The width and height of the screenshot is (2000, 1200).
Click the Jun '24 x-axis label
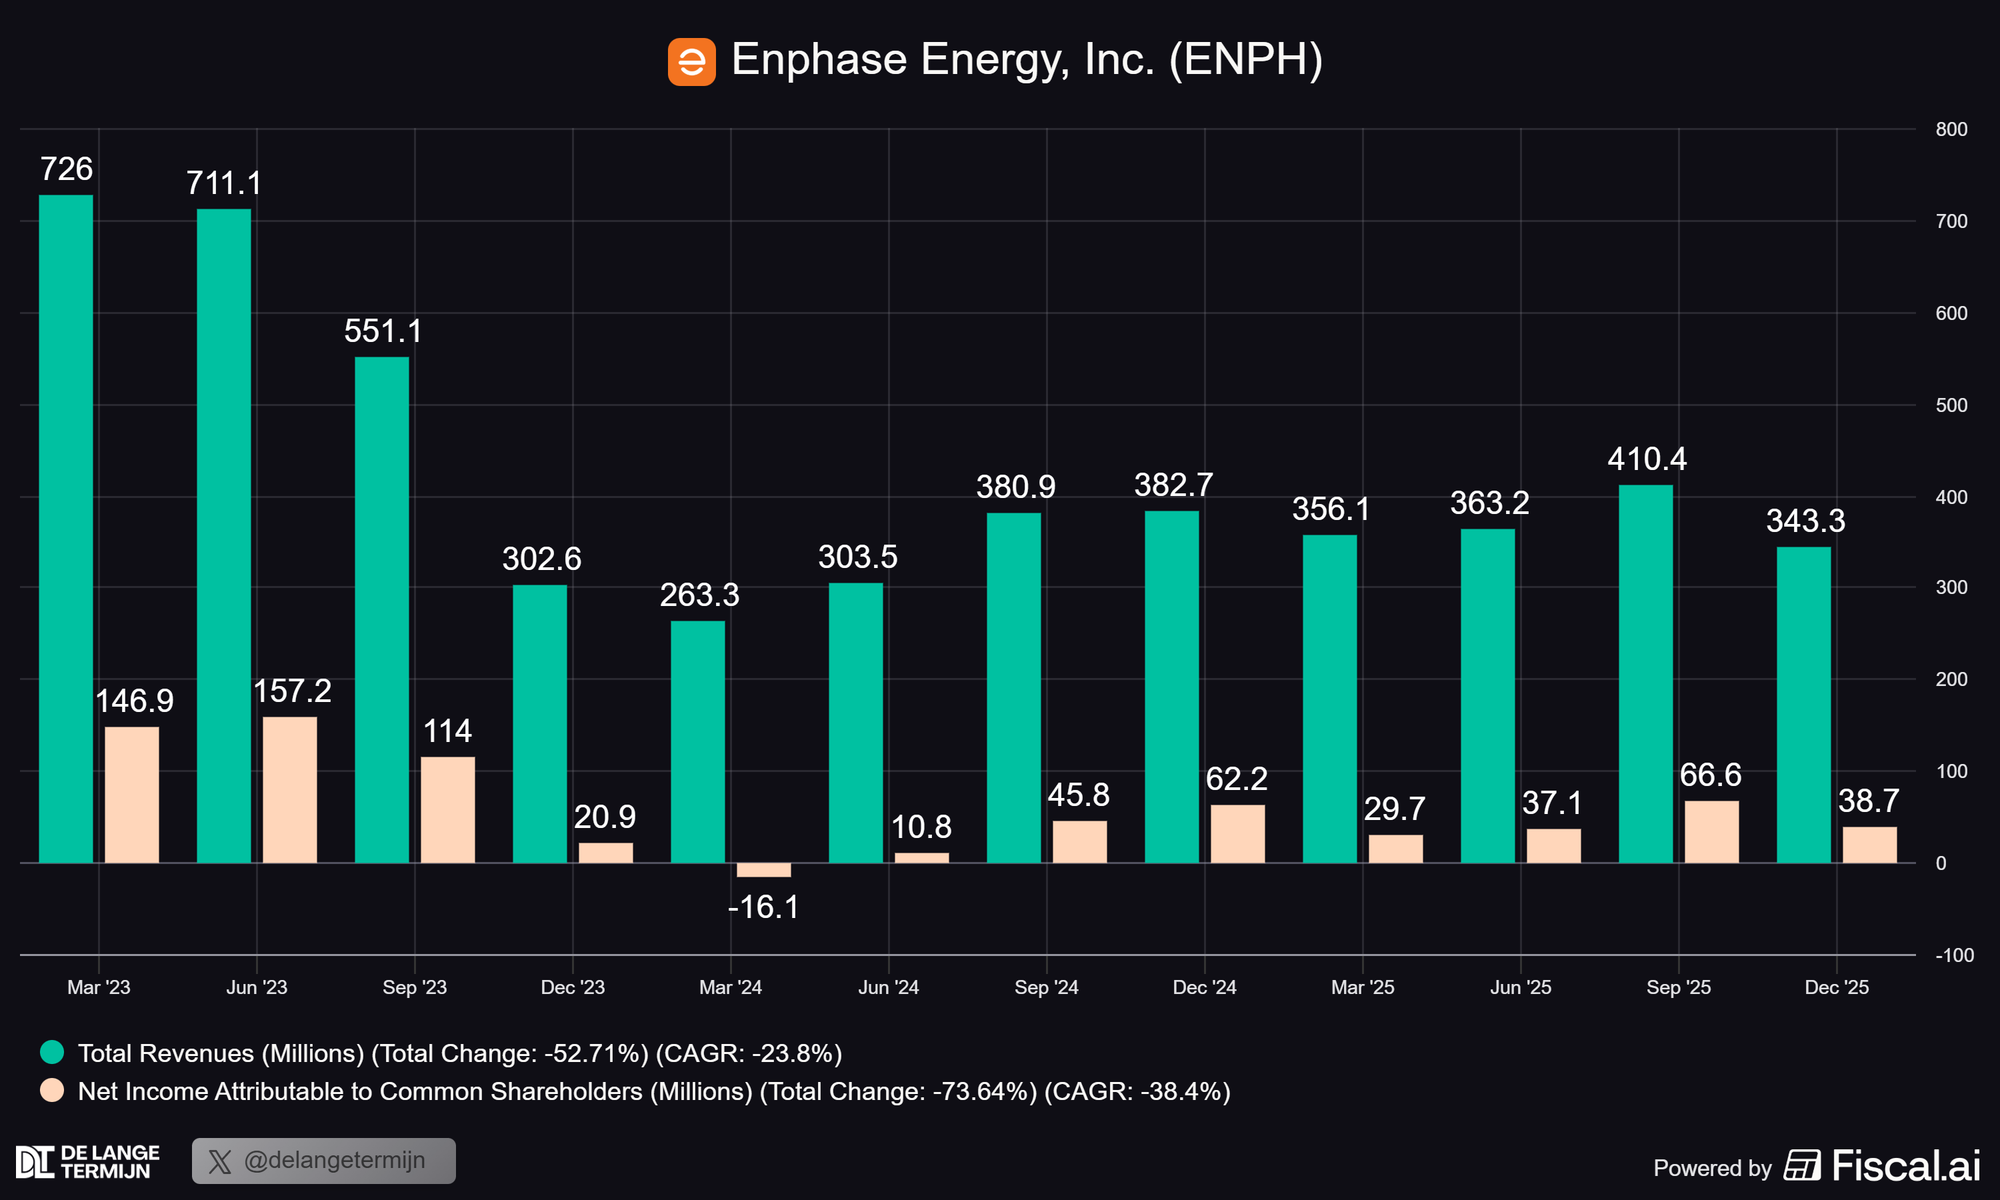point(889,987)
